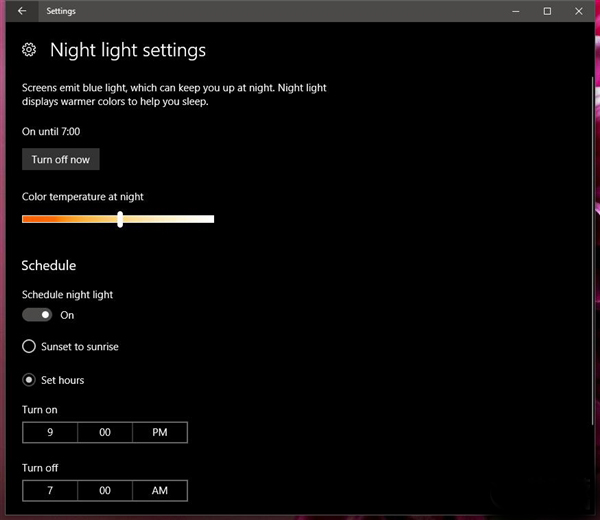The width and height of the screenshot is (600, 520).
Task: Set color temperature to the white end
Action: (212, 219)
